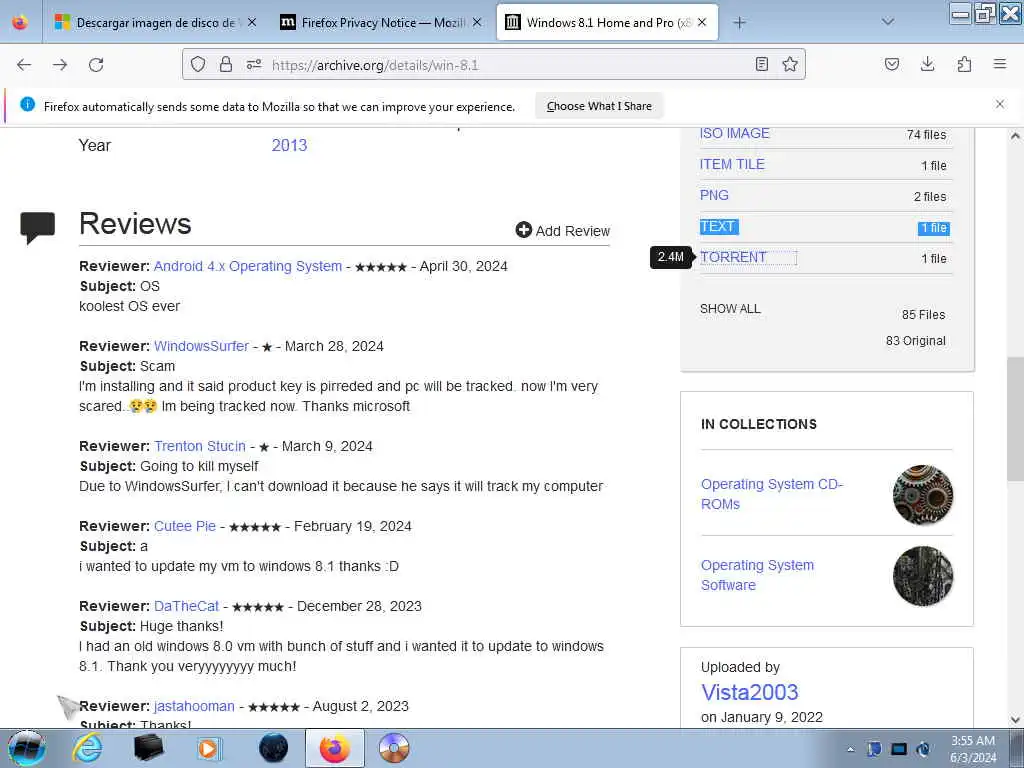The height and width of the screenshot is (768, 1024).
Task: Open site permissions icon in address bar
Action: click(x=254, y=64)
